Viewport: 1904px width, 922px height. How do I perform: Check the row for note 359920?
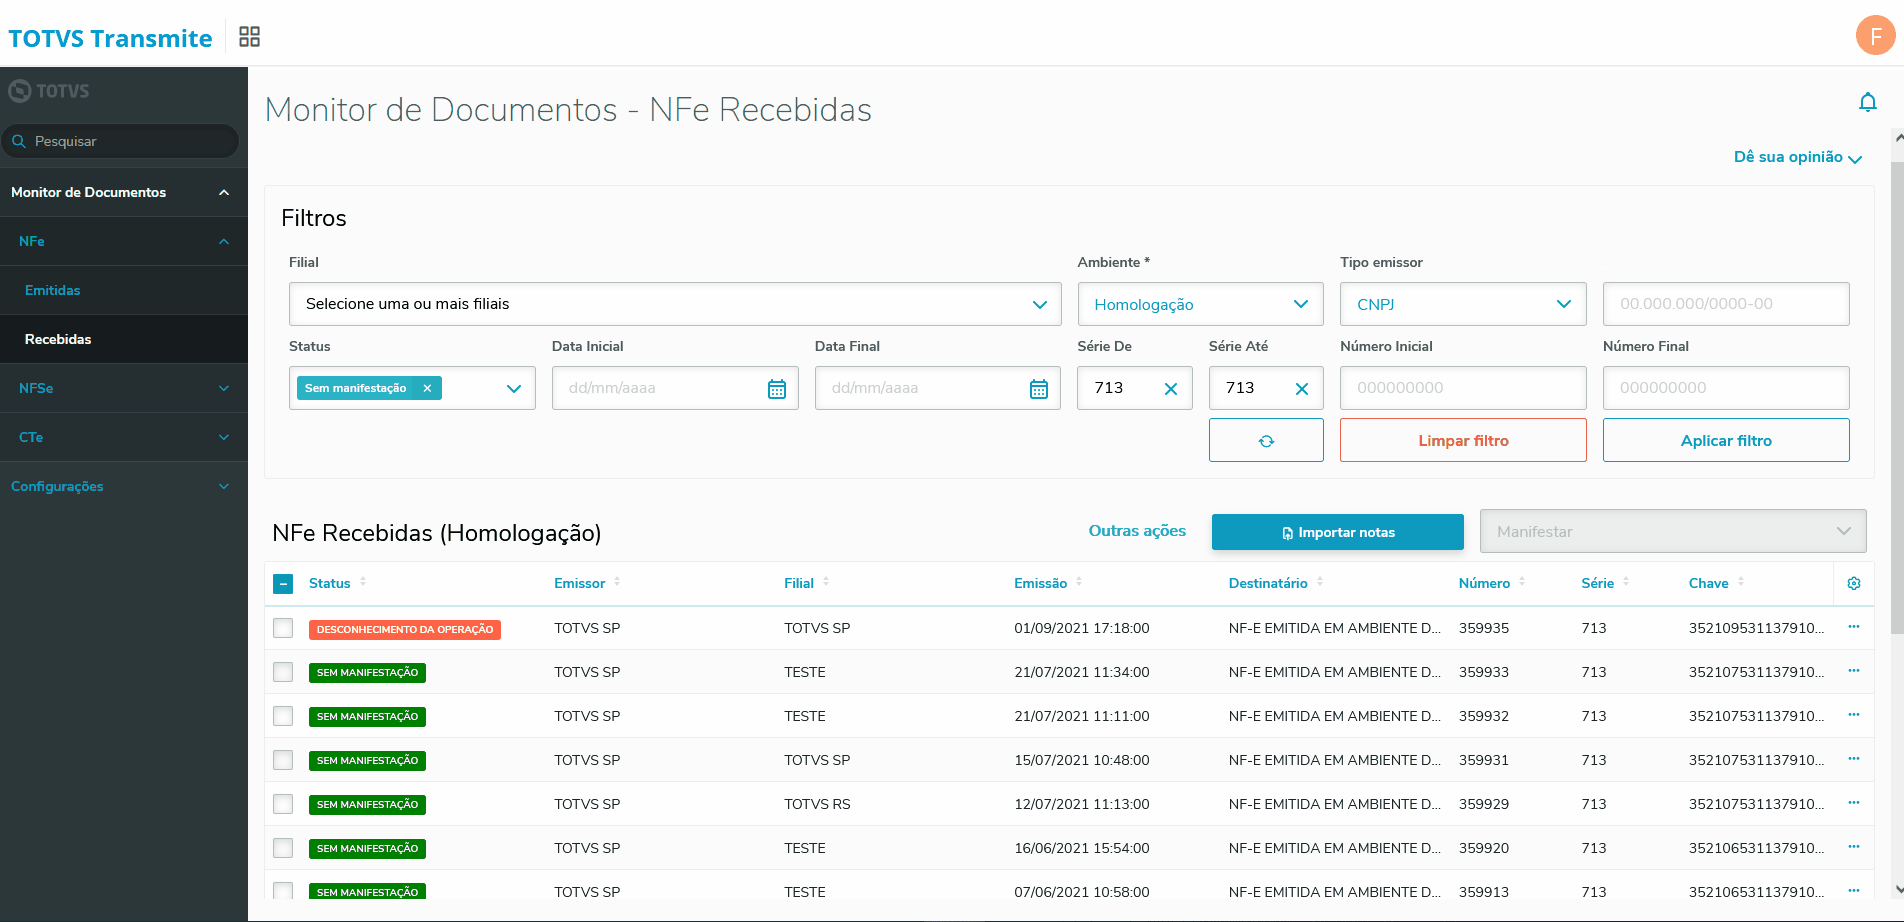click(283, 848)
